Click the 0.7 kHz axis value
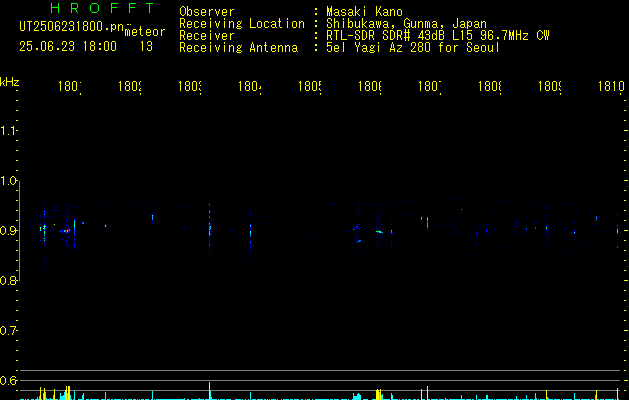629x400 pixels. click(8, 331)
